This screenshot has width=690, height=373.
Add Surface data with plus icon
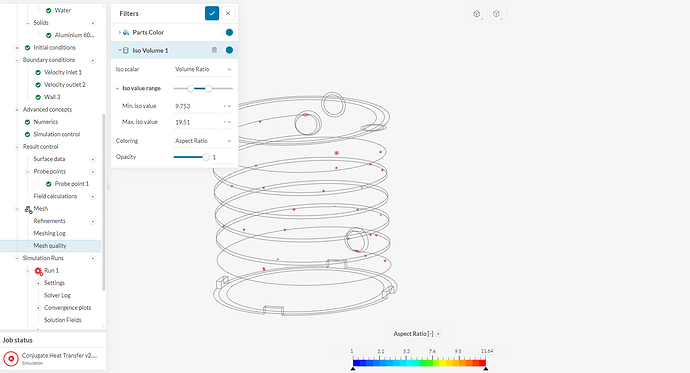pos(92,159)
